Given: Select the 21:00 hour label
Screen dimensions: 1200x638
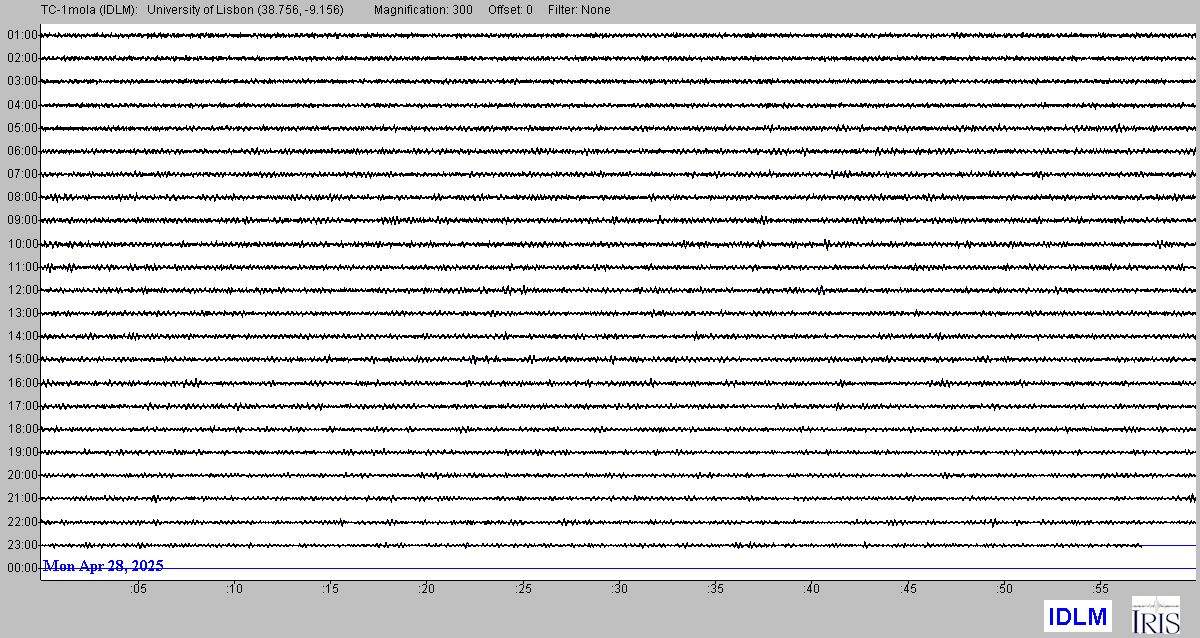Looking at the screenshot, I should tap(22, 498).
